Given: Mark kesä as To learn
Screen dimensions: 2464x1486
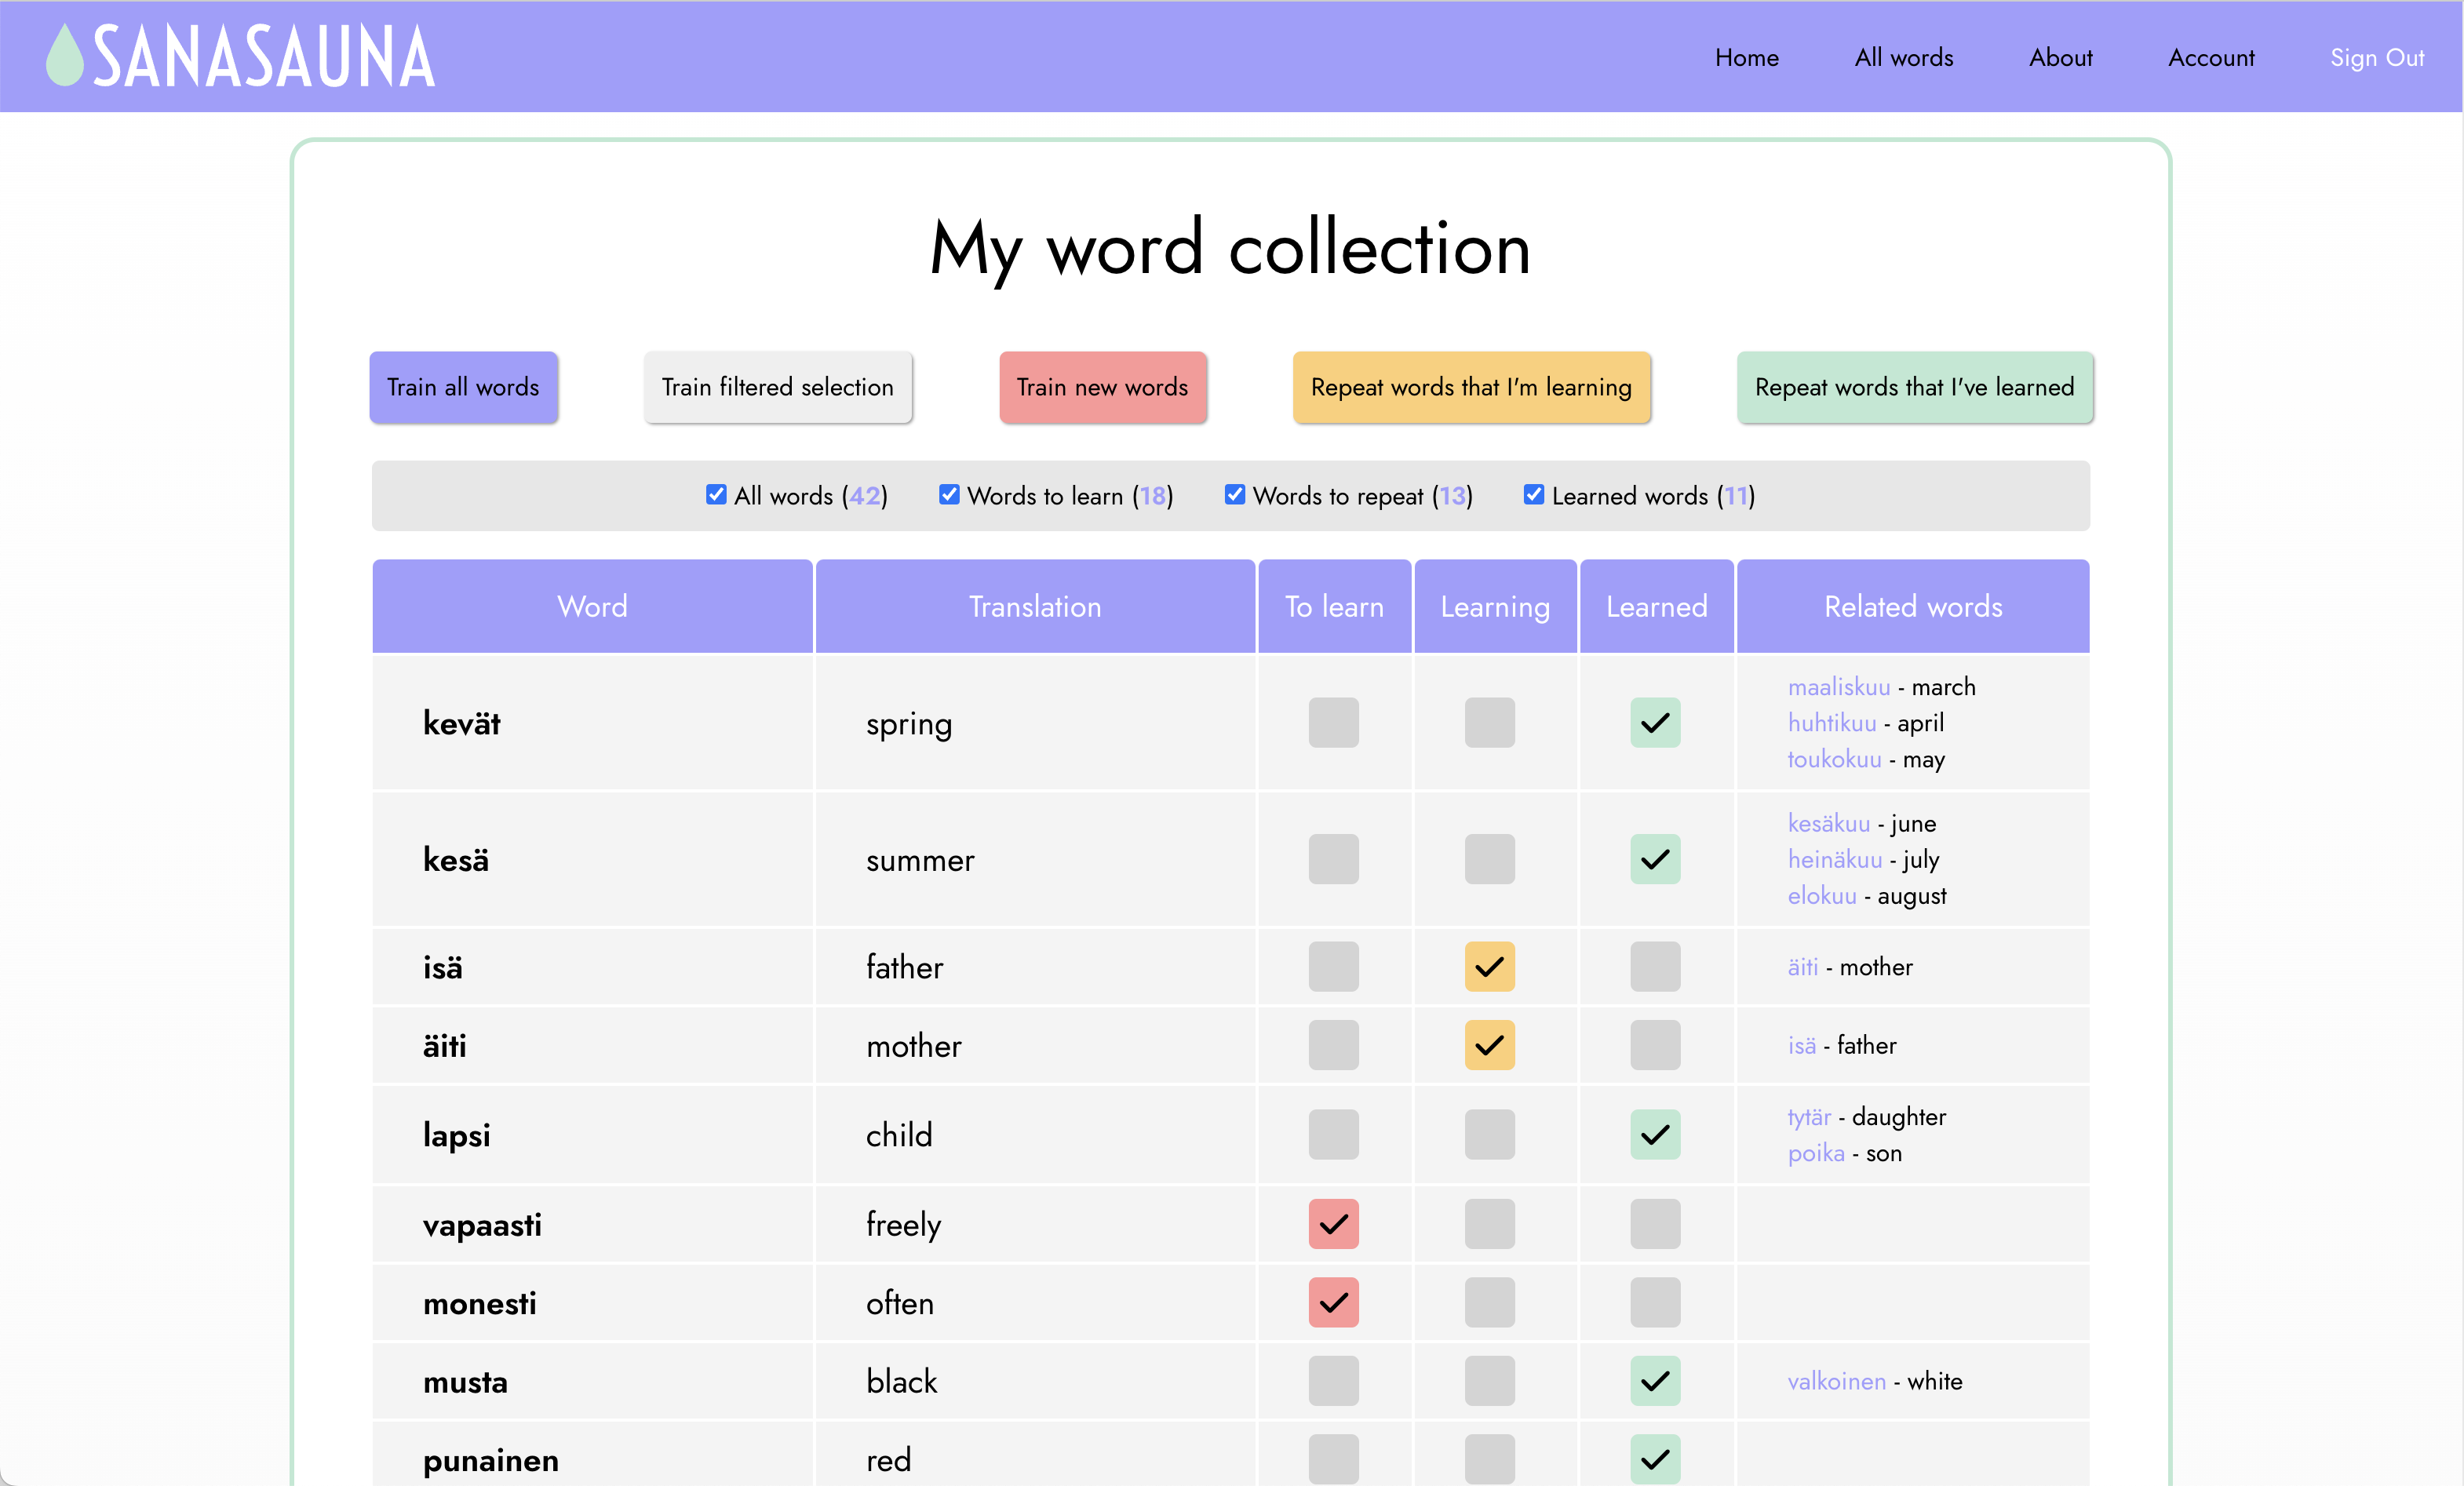Looking at the screenshot, I should click(1333, 859).
